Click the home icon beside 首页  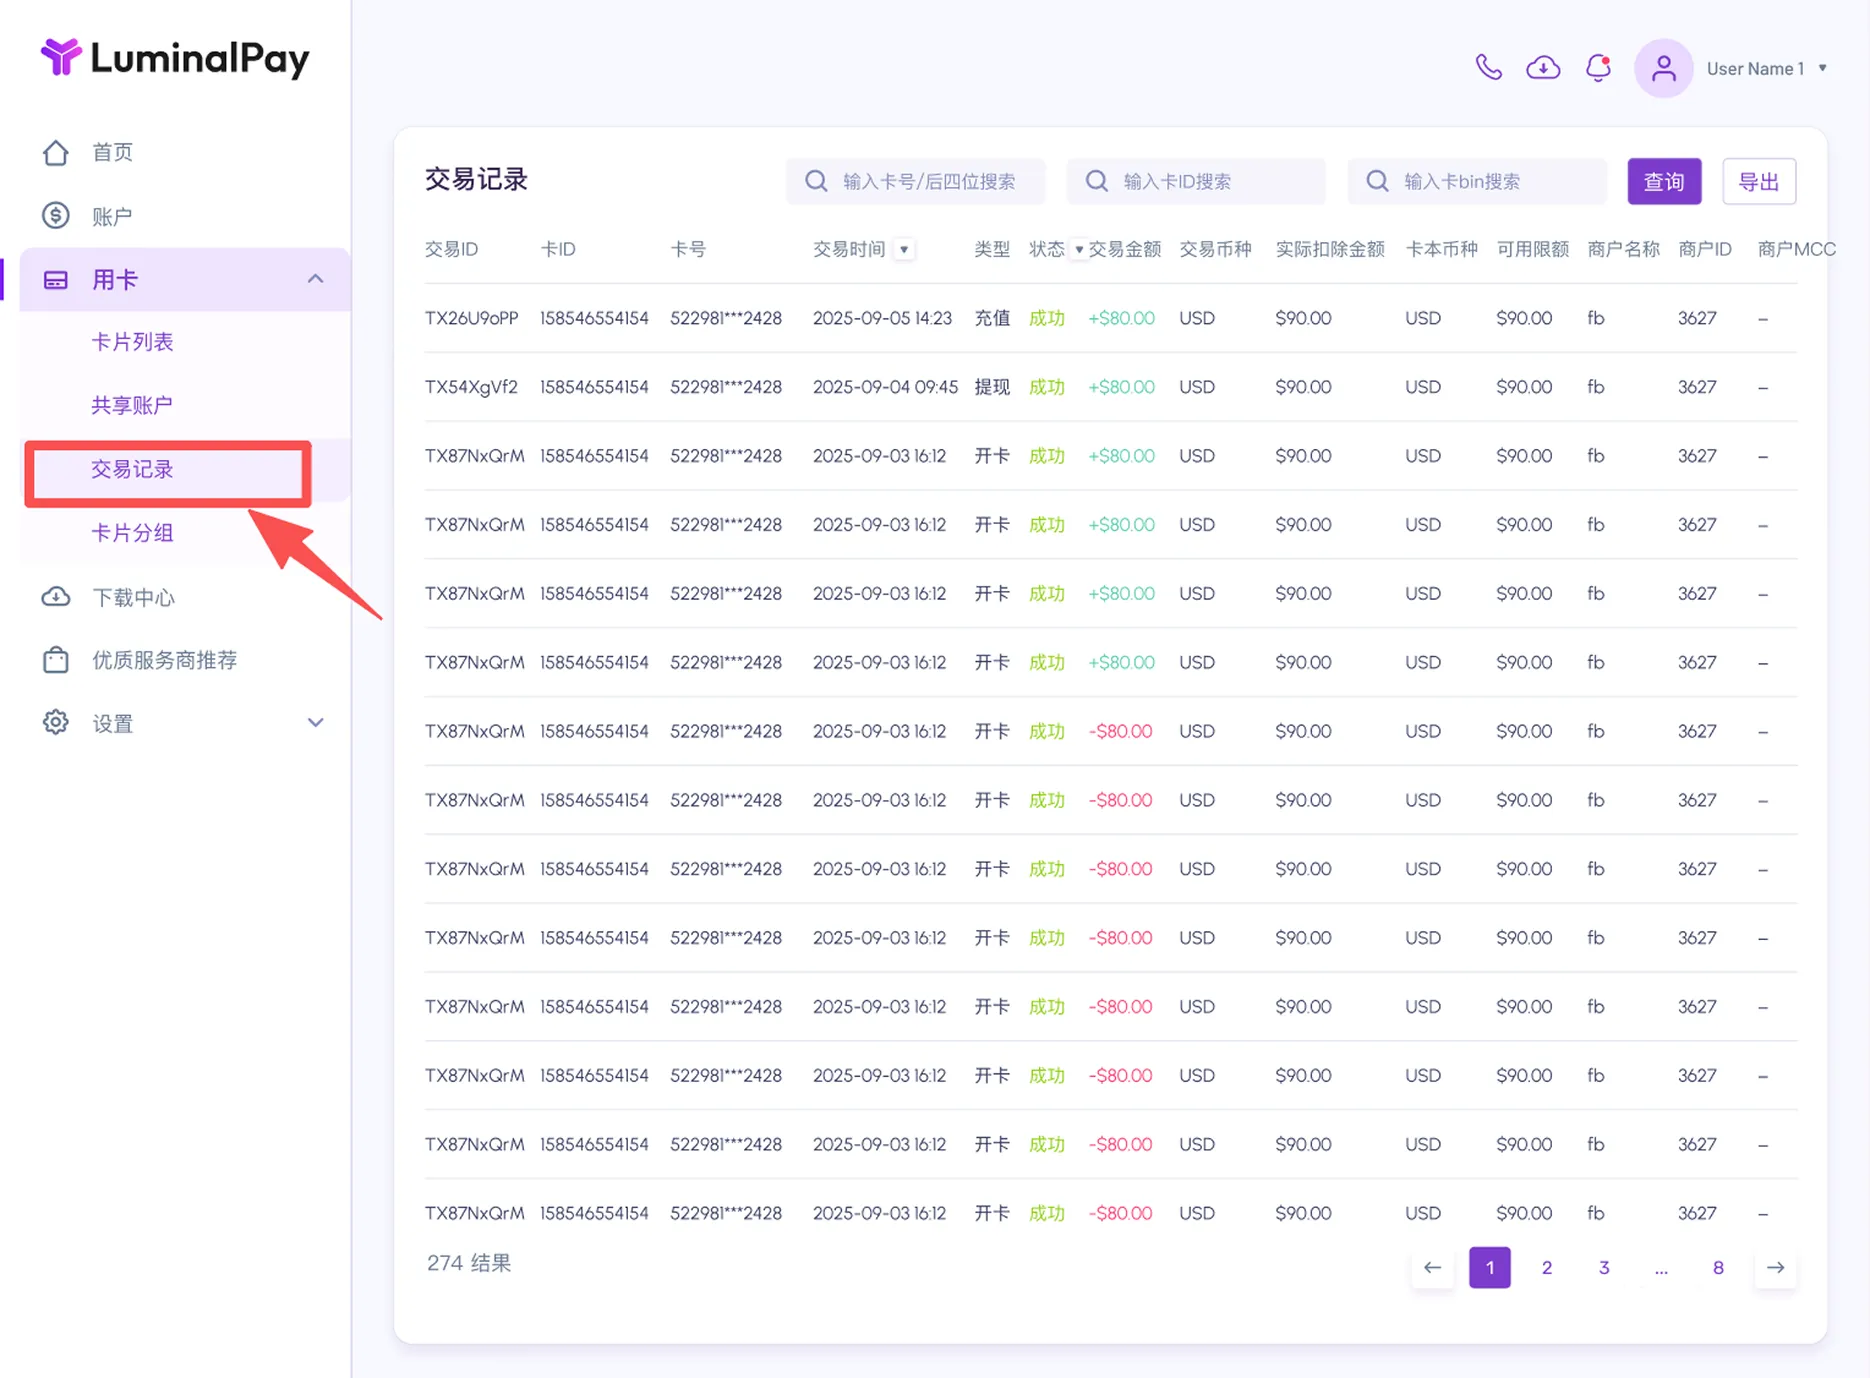tap(56, 152)
